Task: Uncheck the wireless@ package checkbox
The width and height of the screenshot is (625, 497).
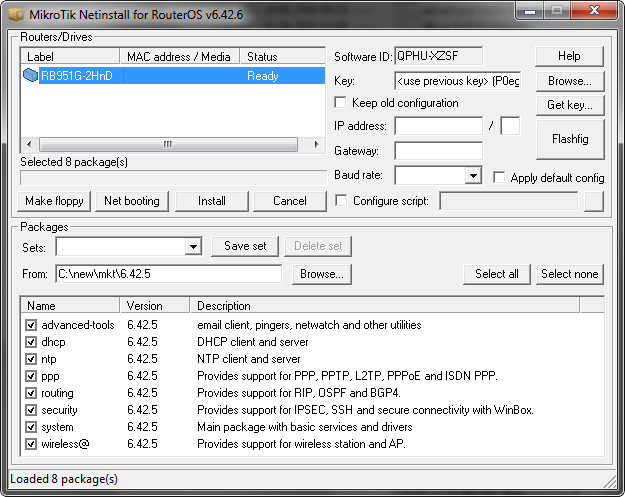Action: [31, 444]
